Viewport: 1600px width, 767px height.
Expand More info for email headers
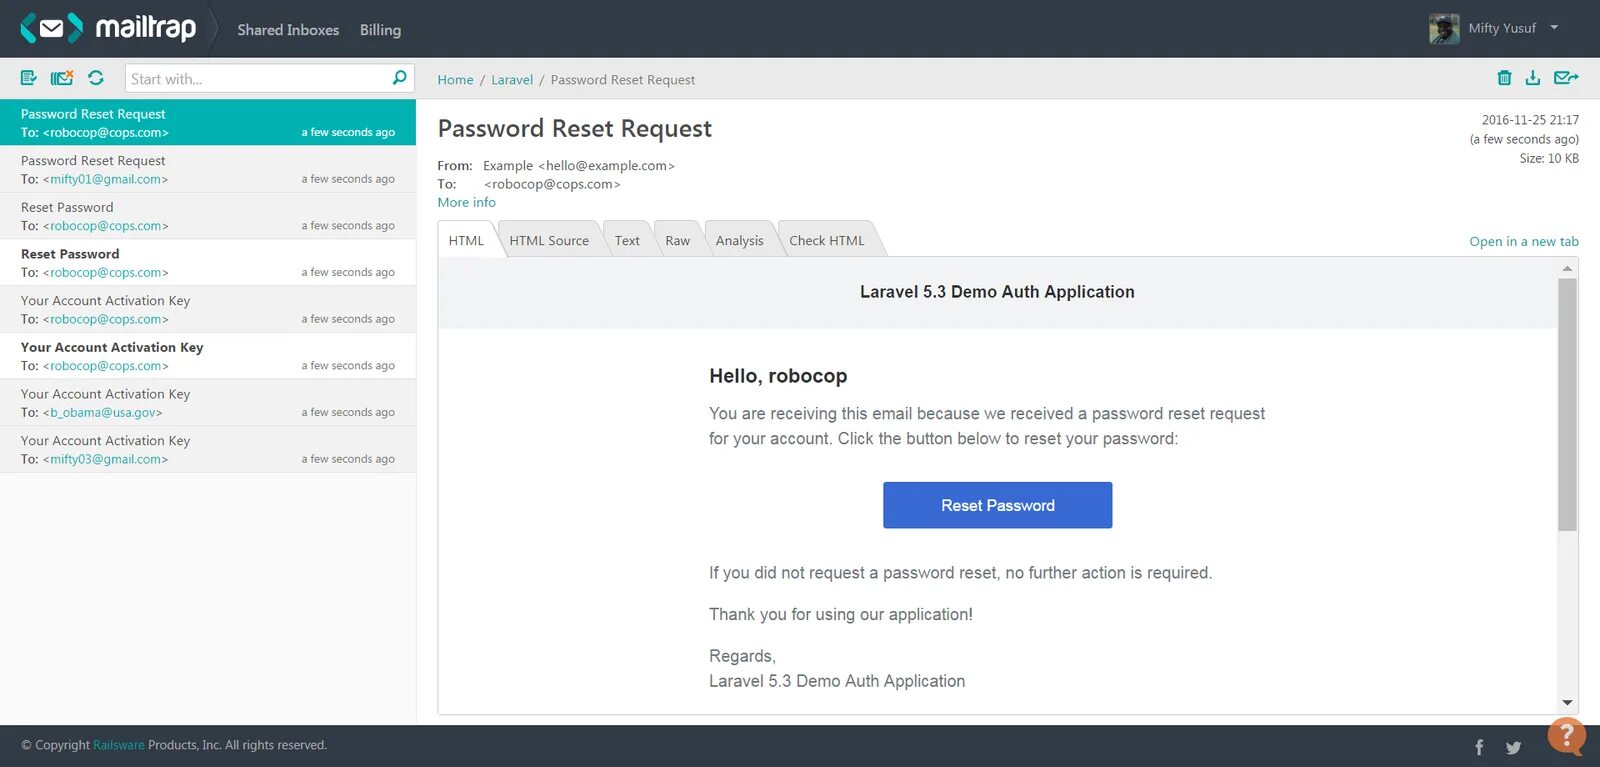(x=466, y=202)
